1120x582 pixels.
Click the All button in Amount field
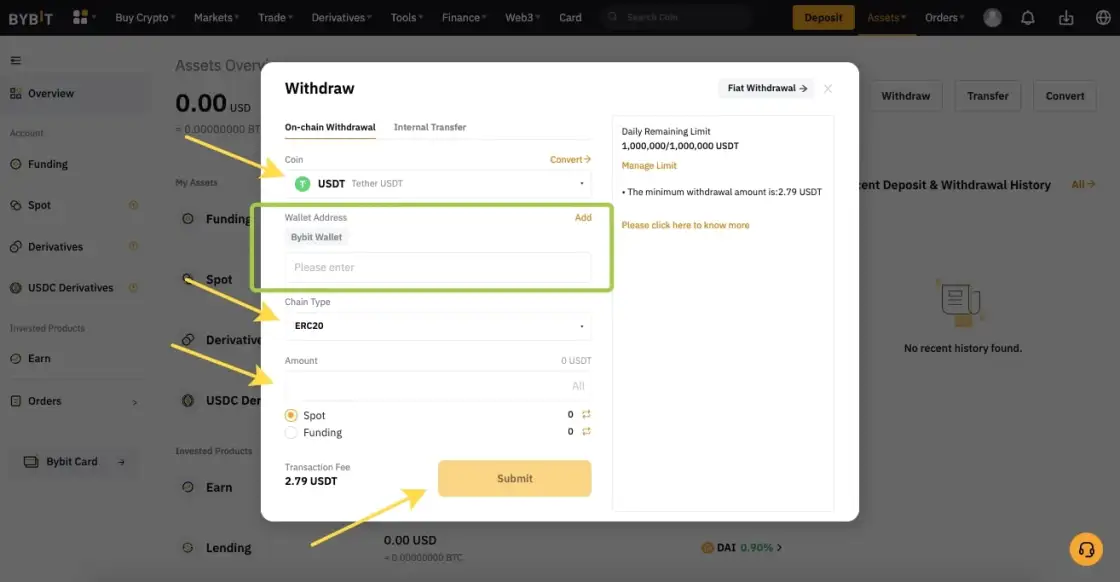(578, 386)
